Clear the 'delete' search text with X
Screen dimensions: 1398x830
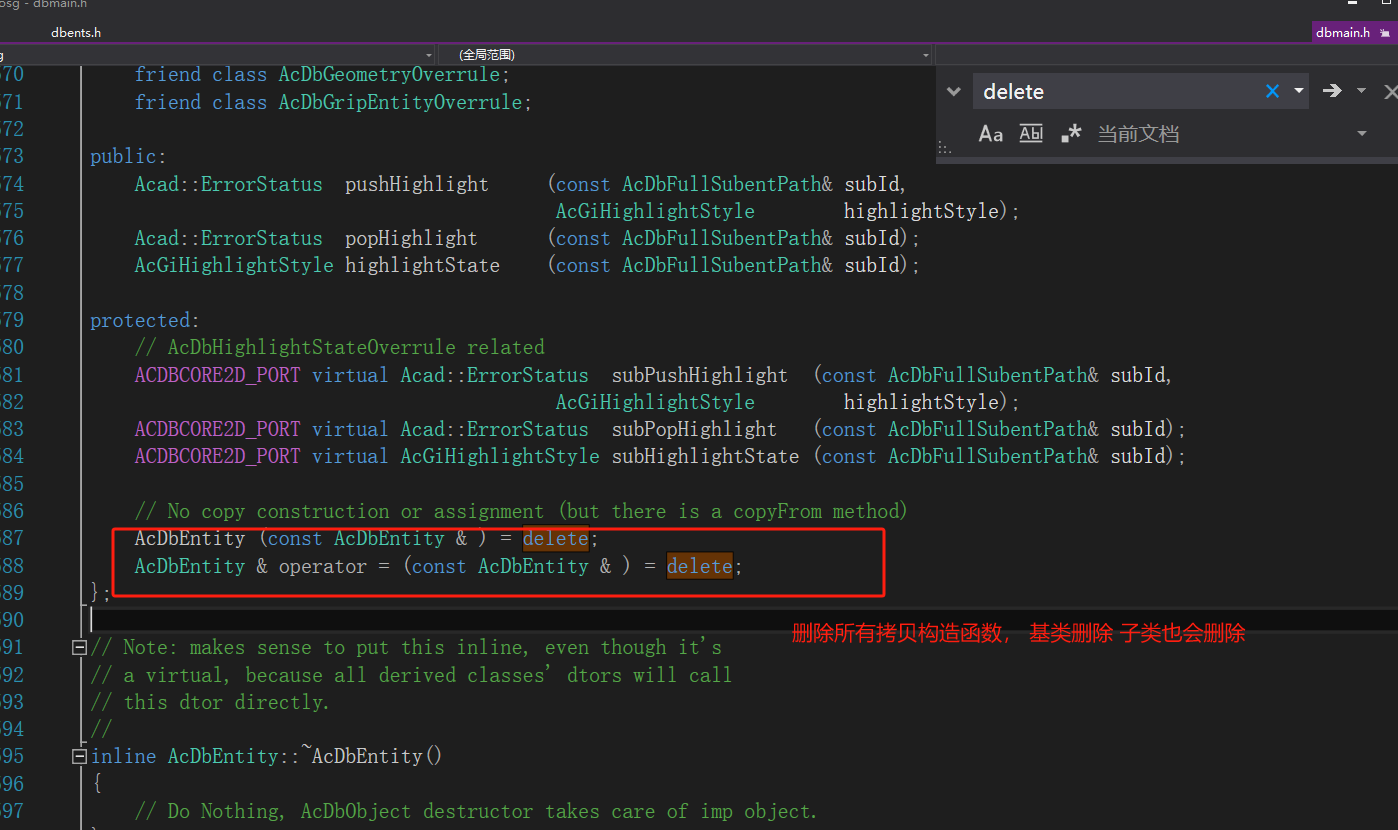tap(1272, 92)
